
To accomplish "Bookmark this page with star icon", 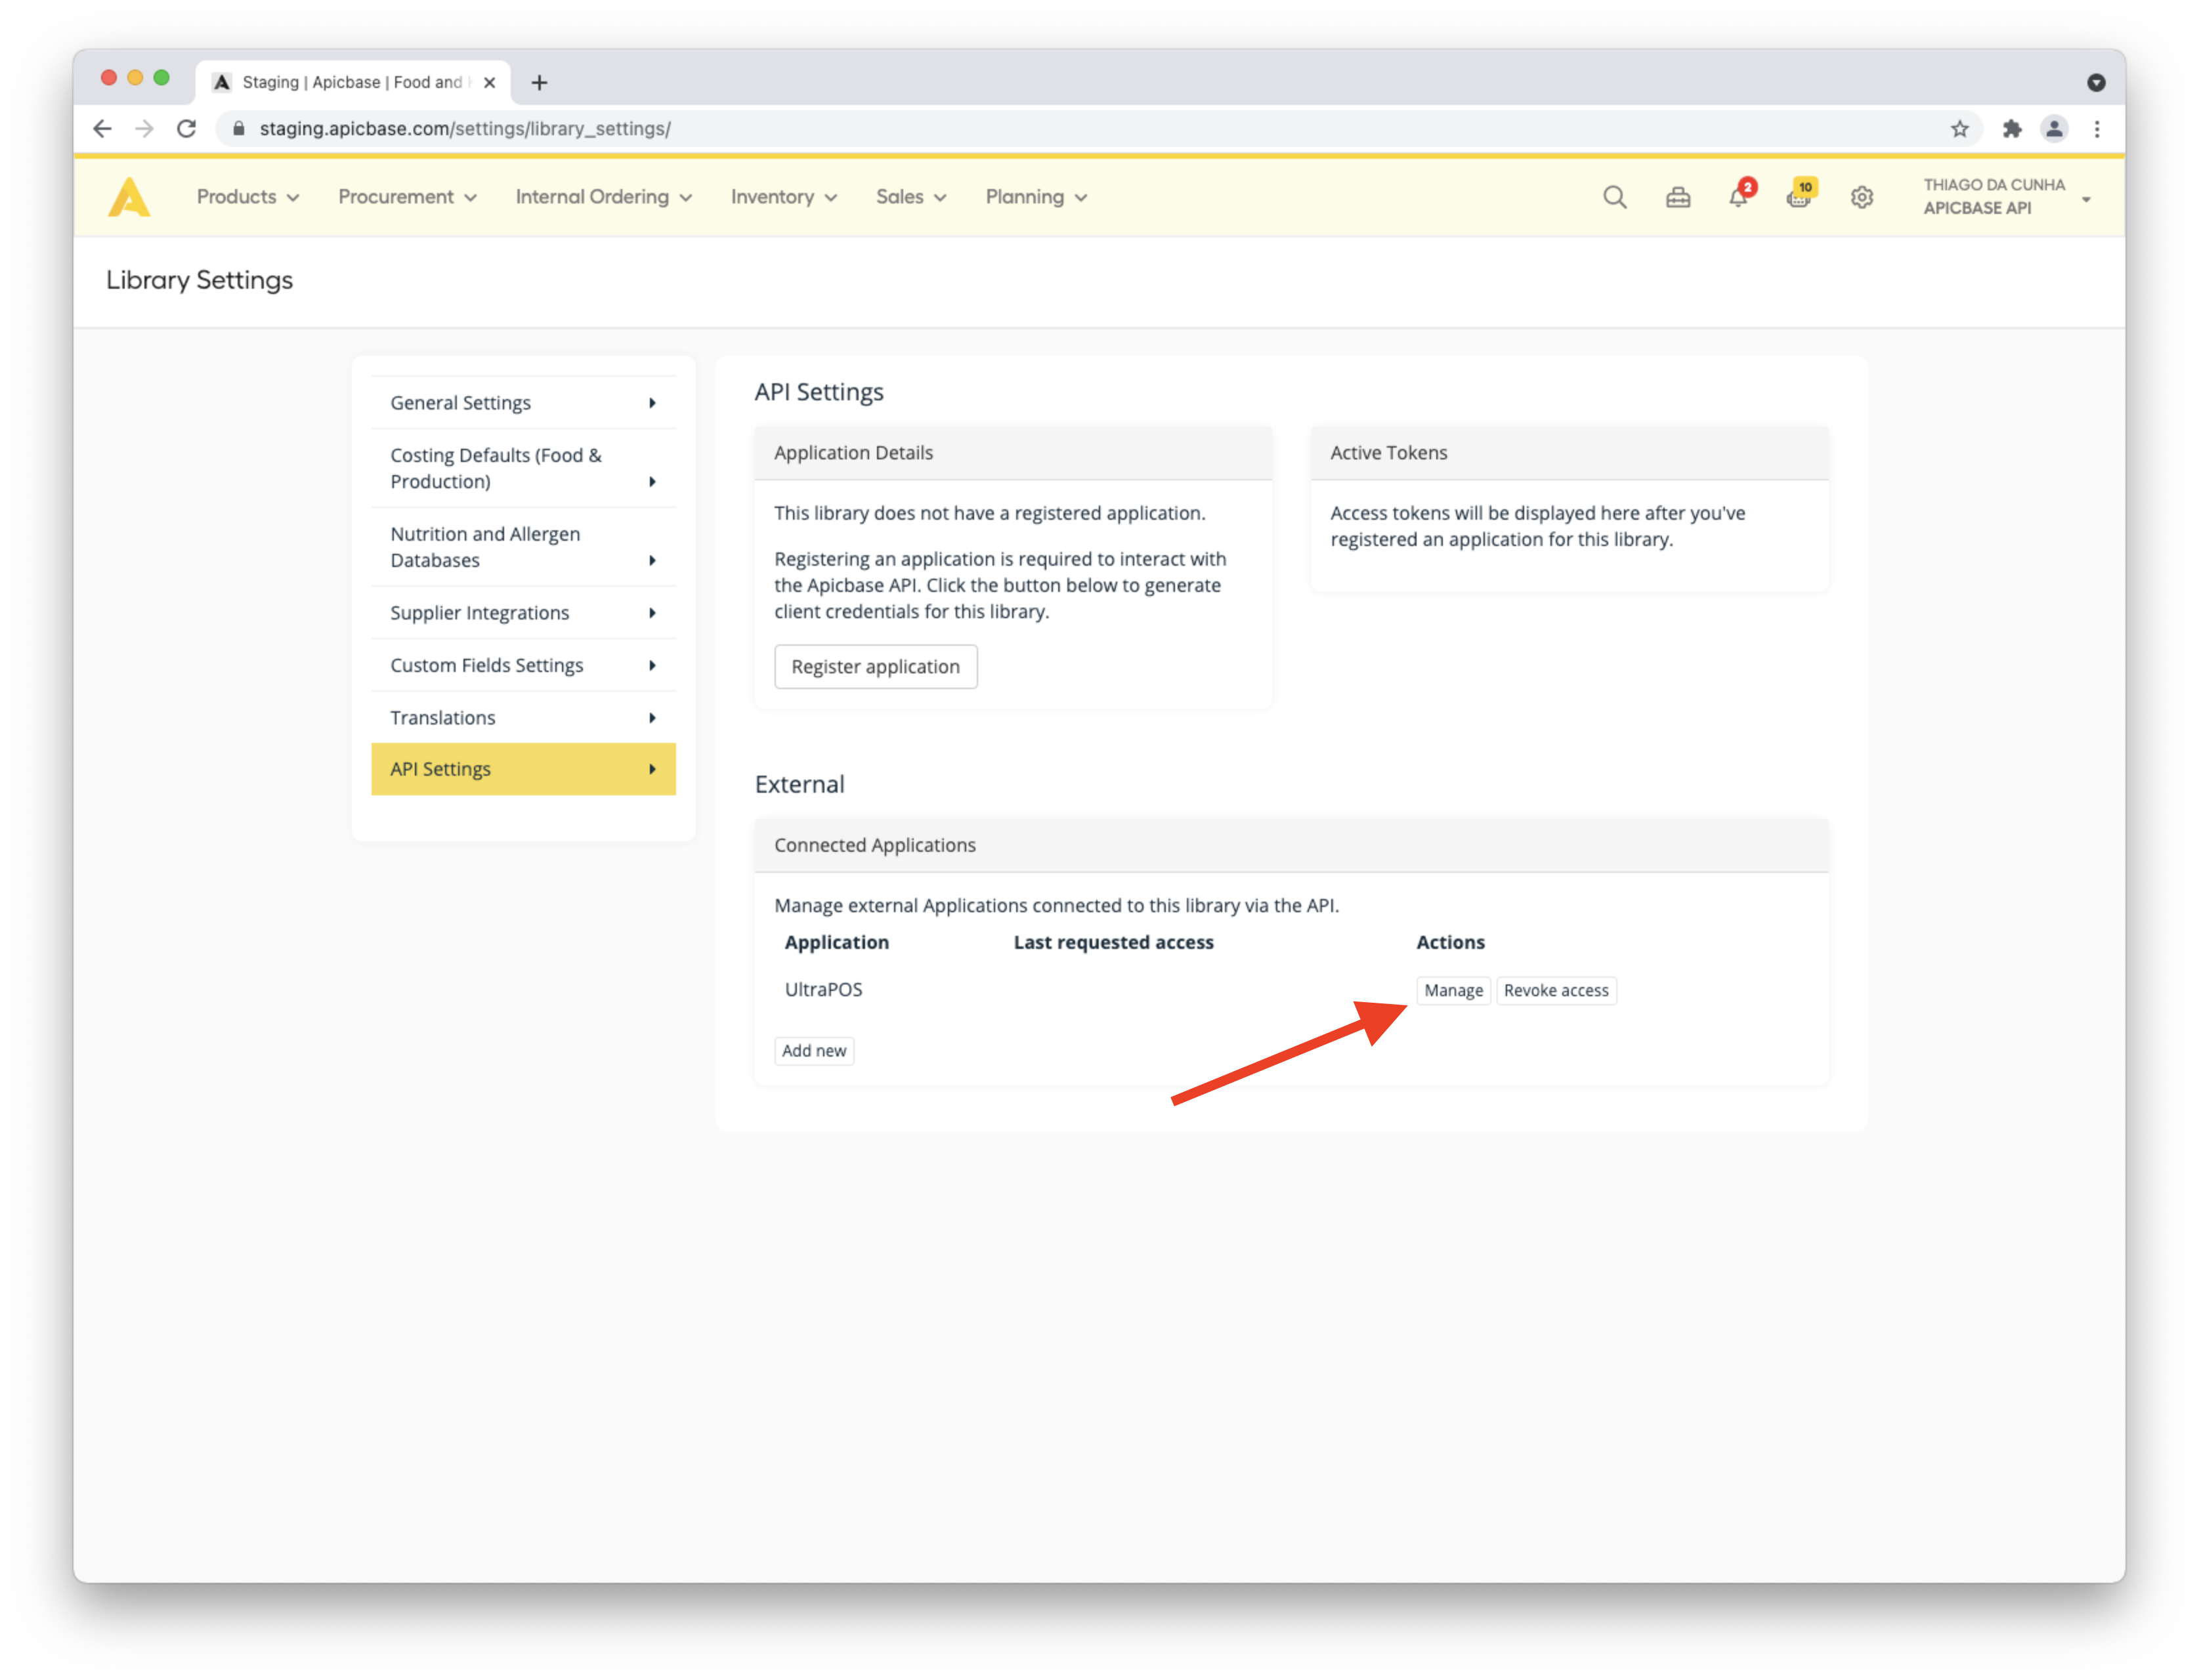I will tap(1959, 128).
